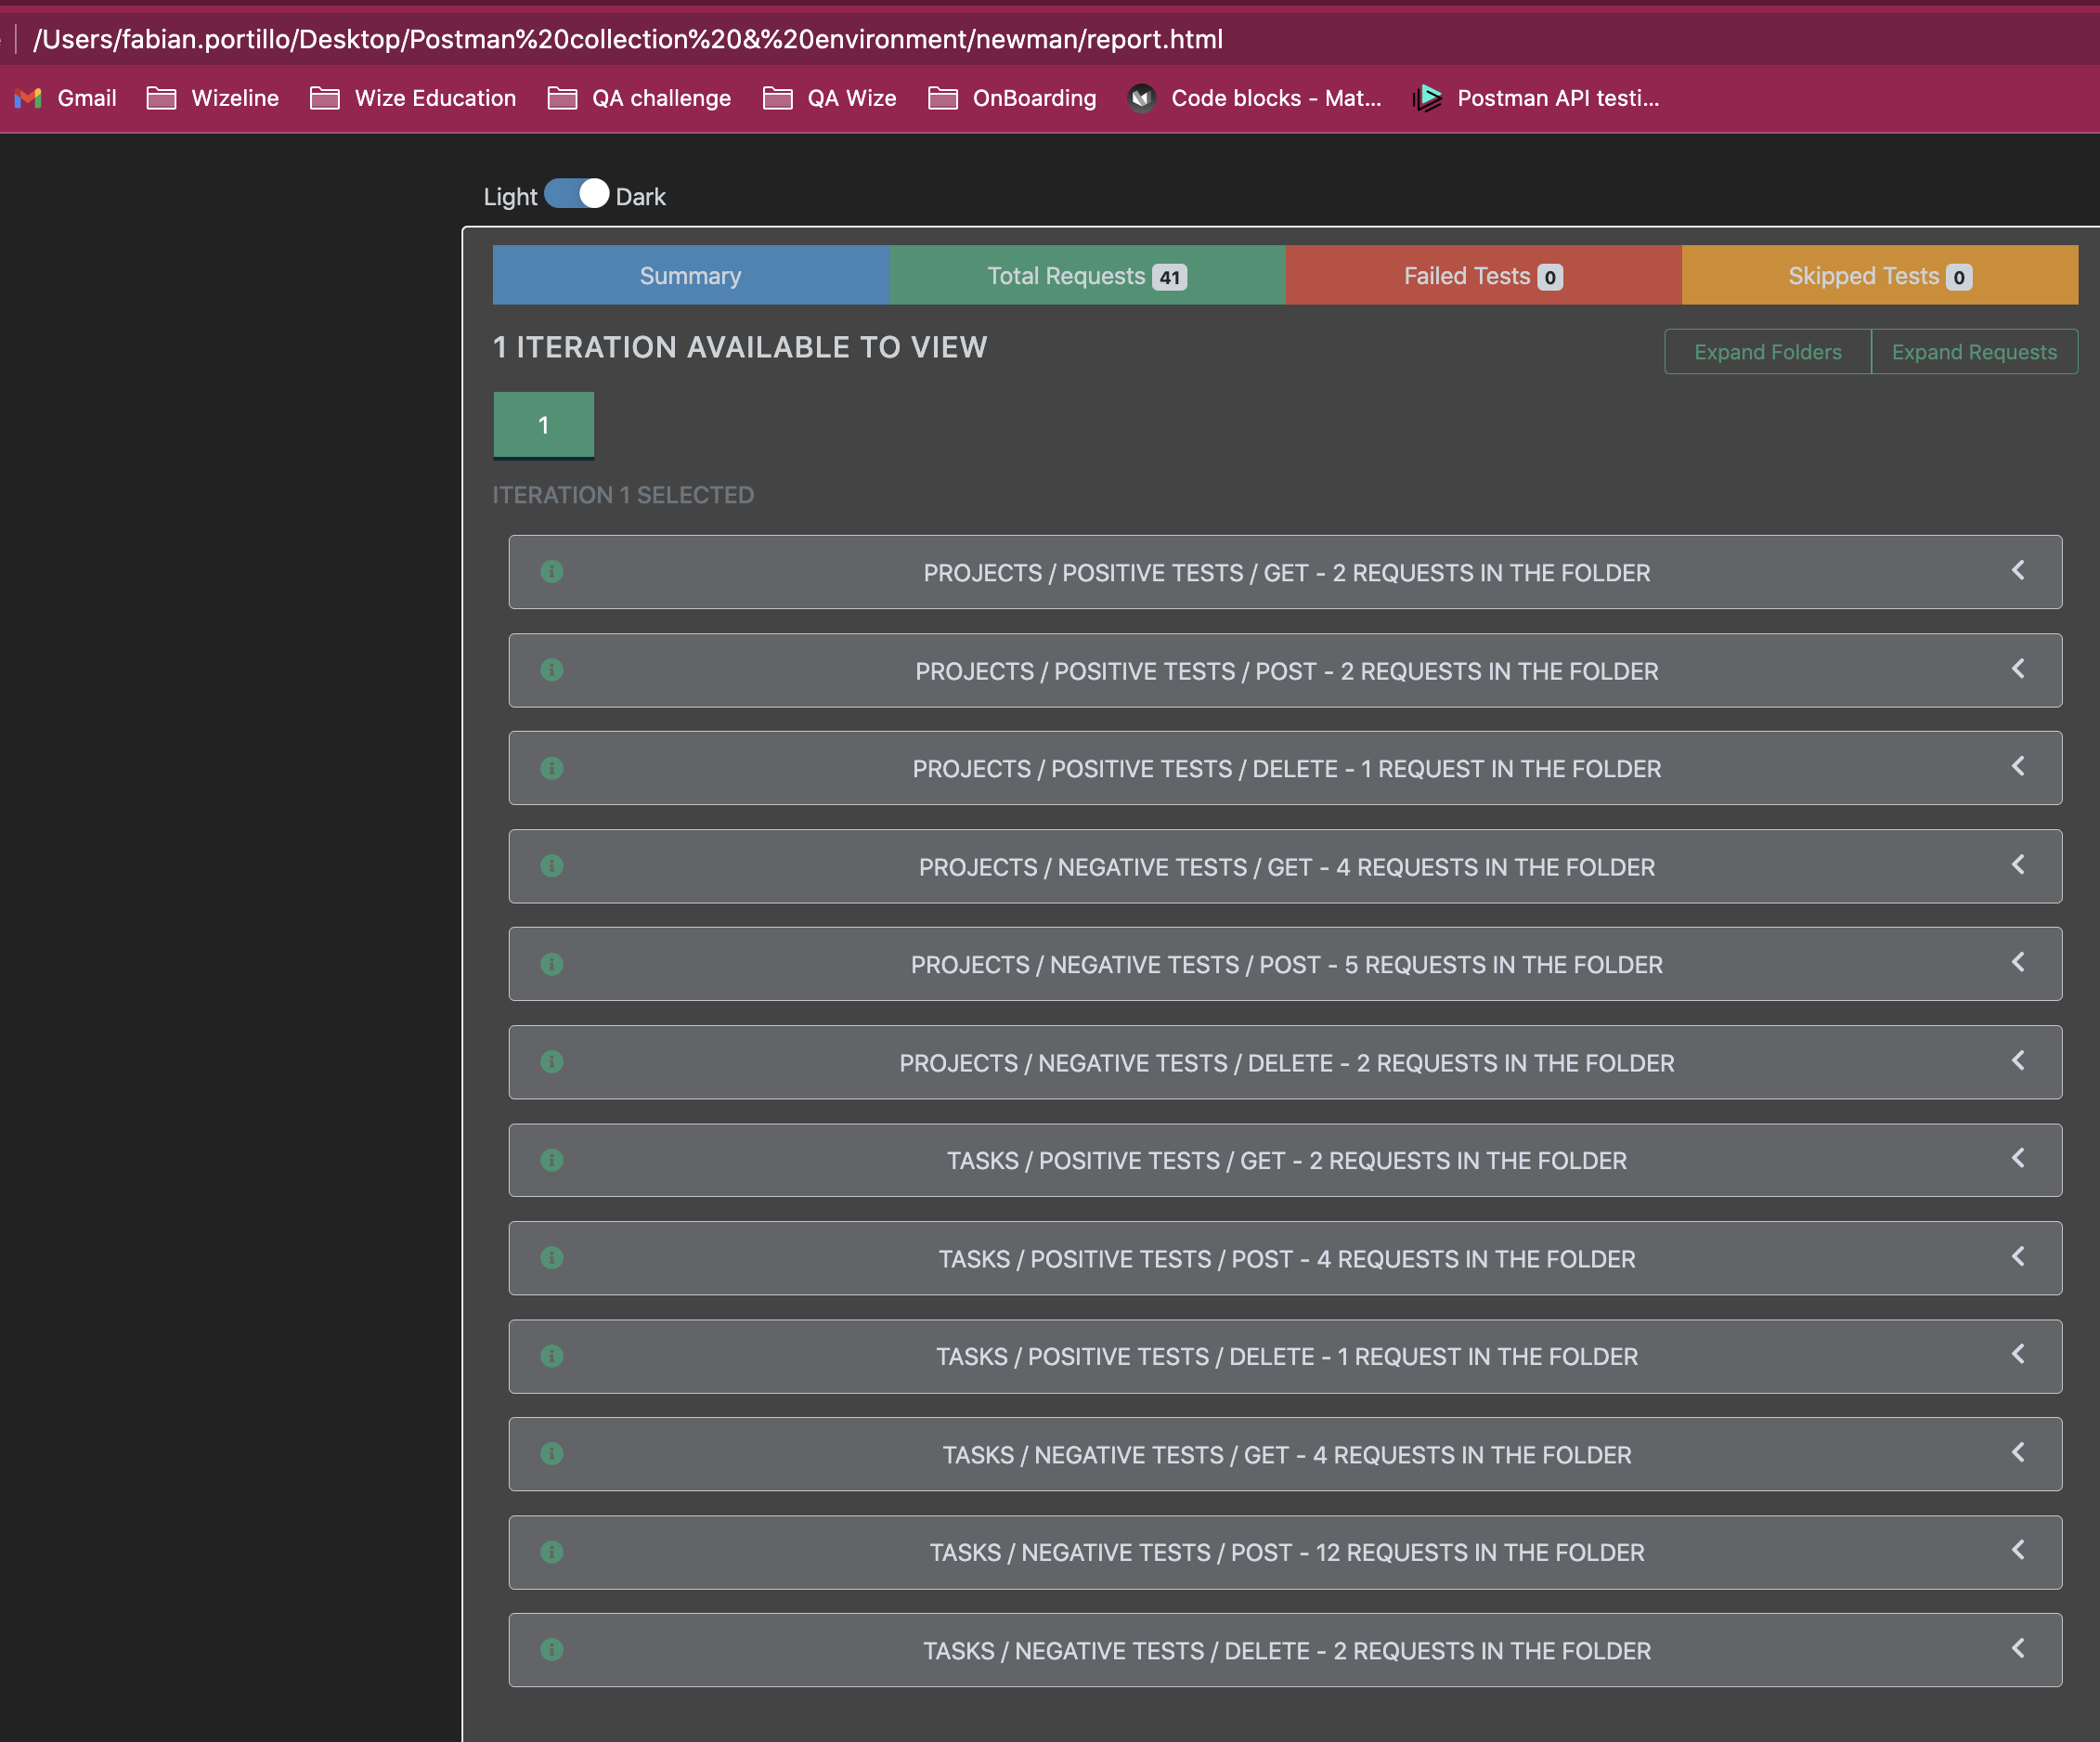Select iteration number 1
Screen dimensions: 2100x1742
[x=542, y=423]
